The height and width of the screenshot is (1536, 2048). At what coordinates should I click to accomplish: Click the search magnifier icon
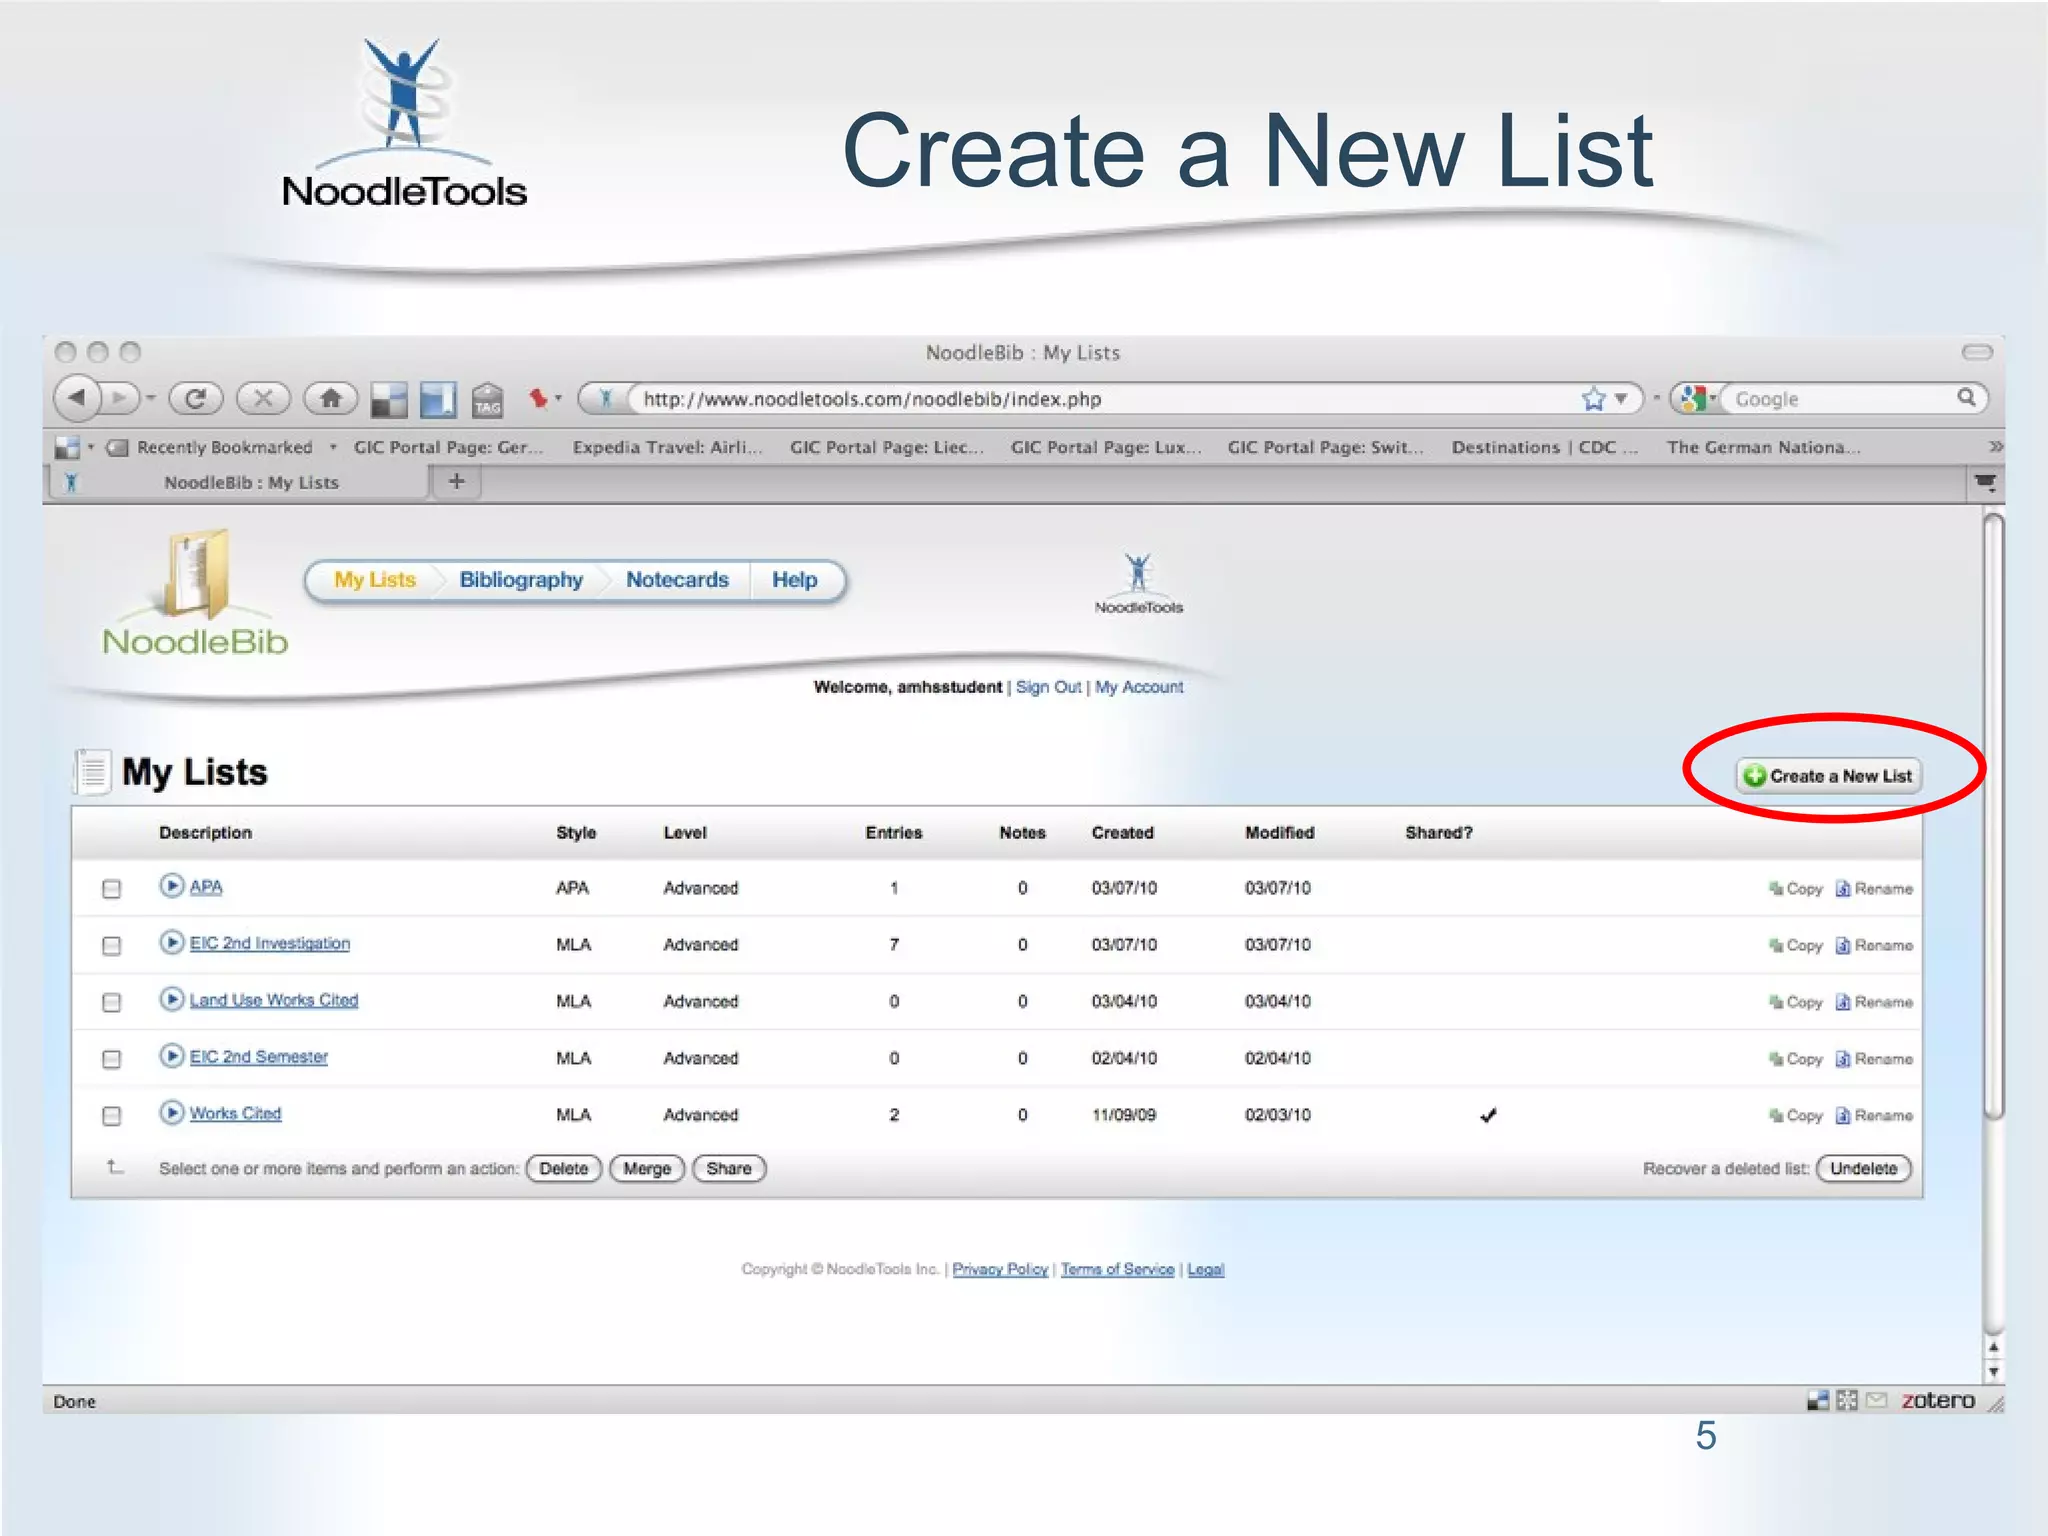[x=1966, y=398]
